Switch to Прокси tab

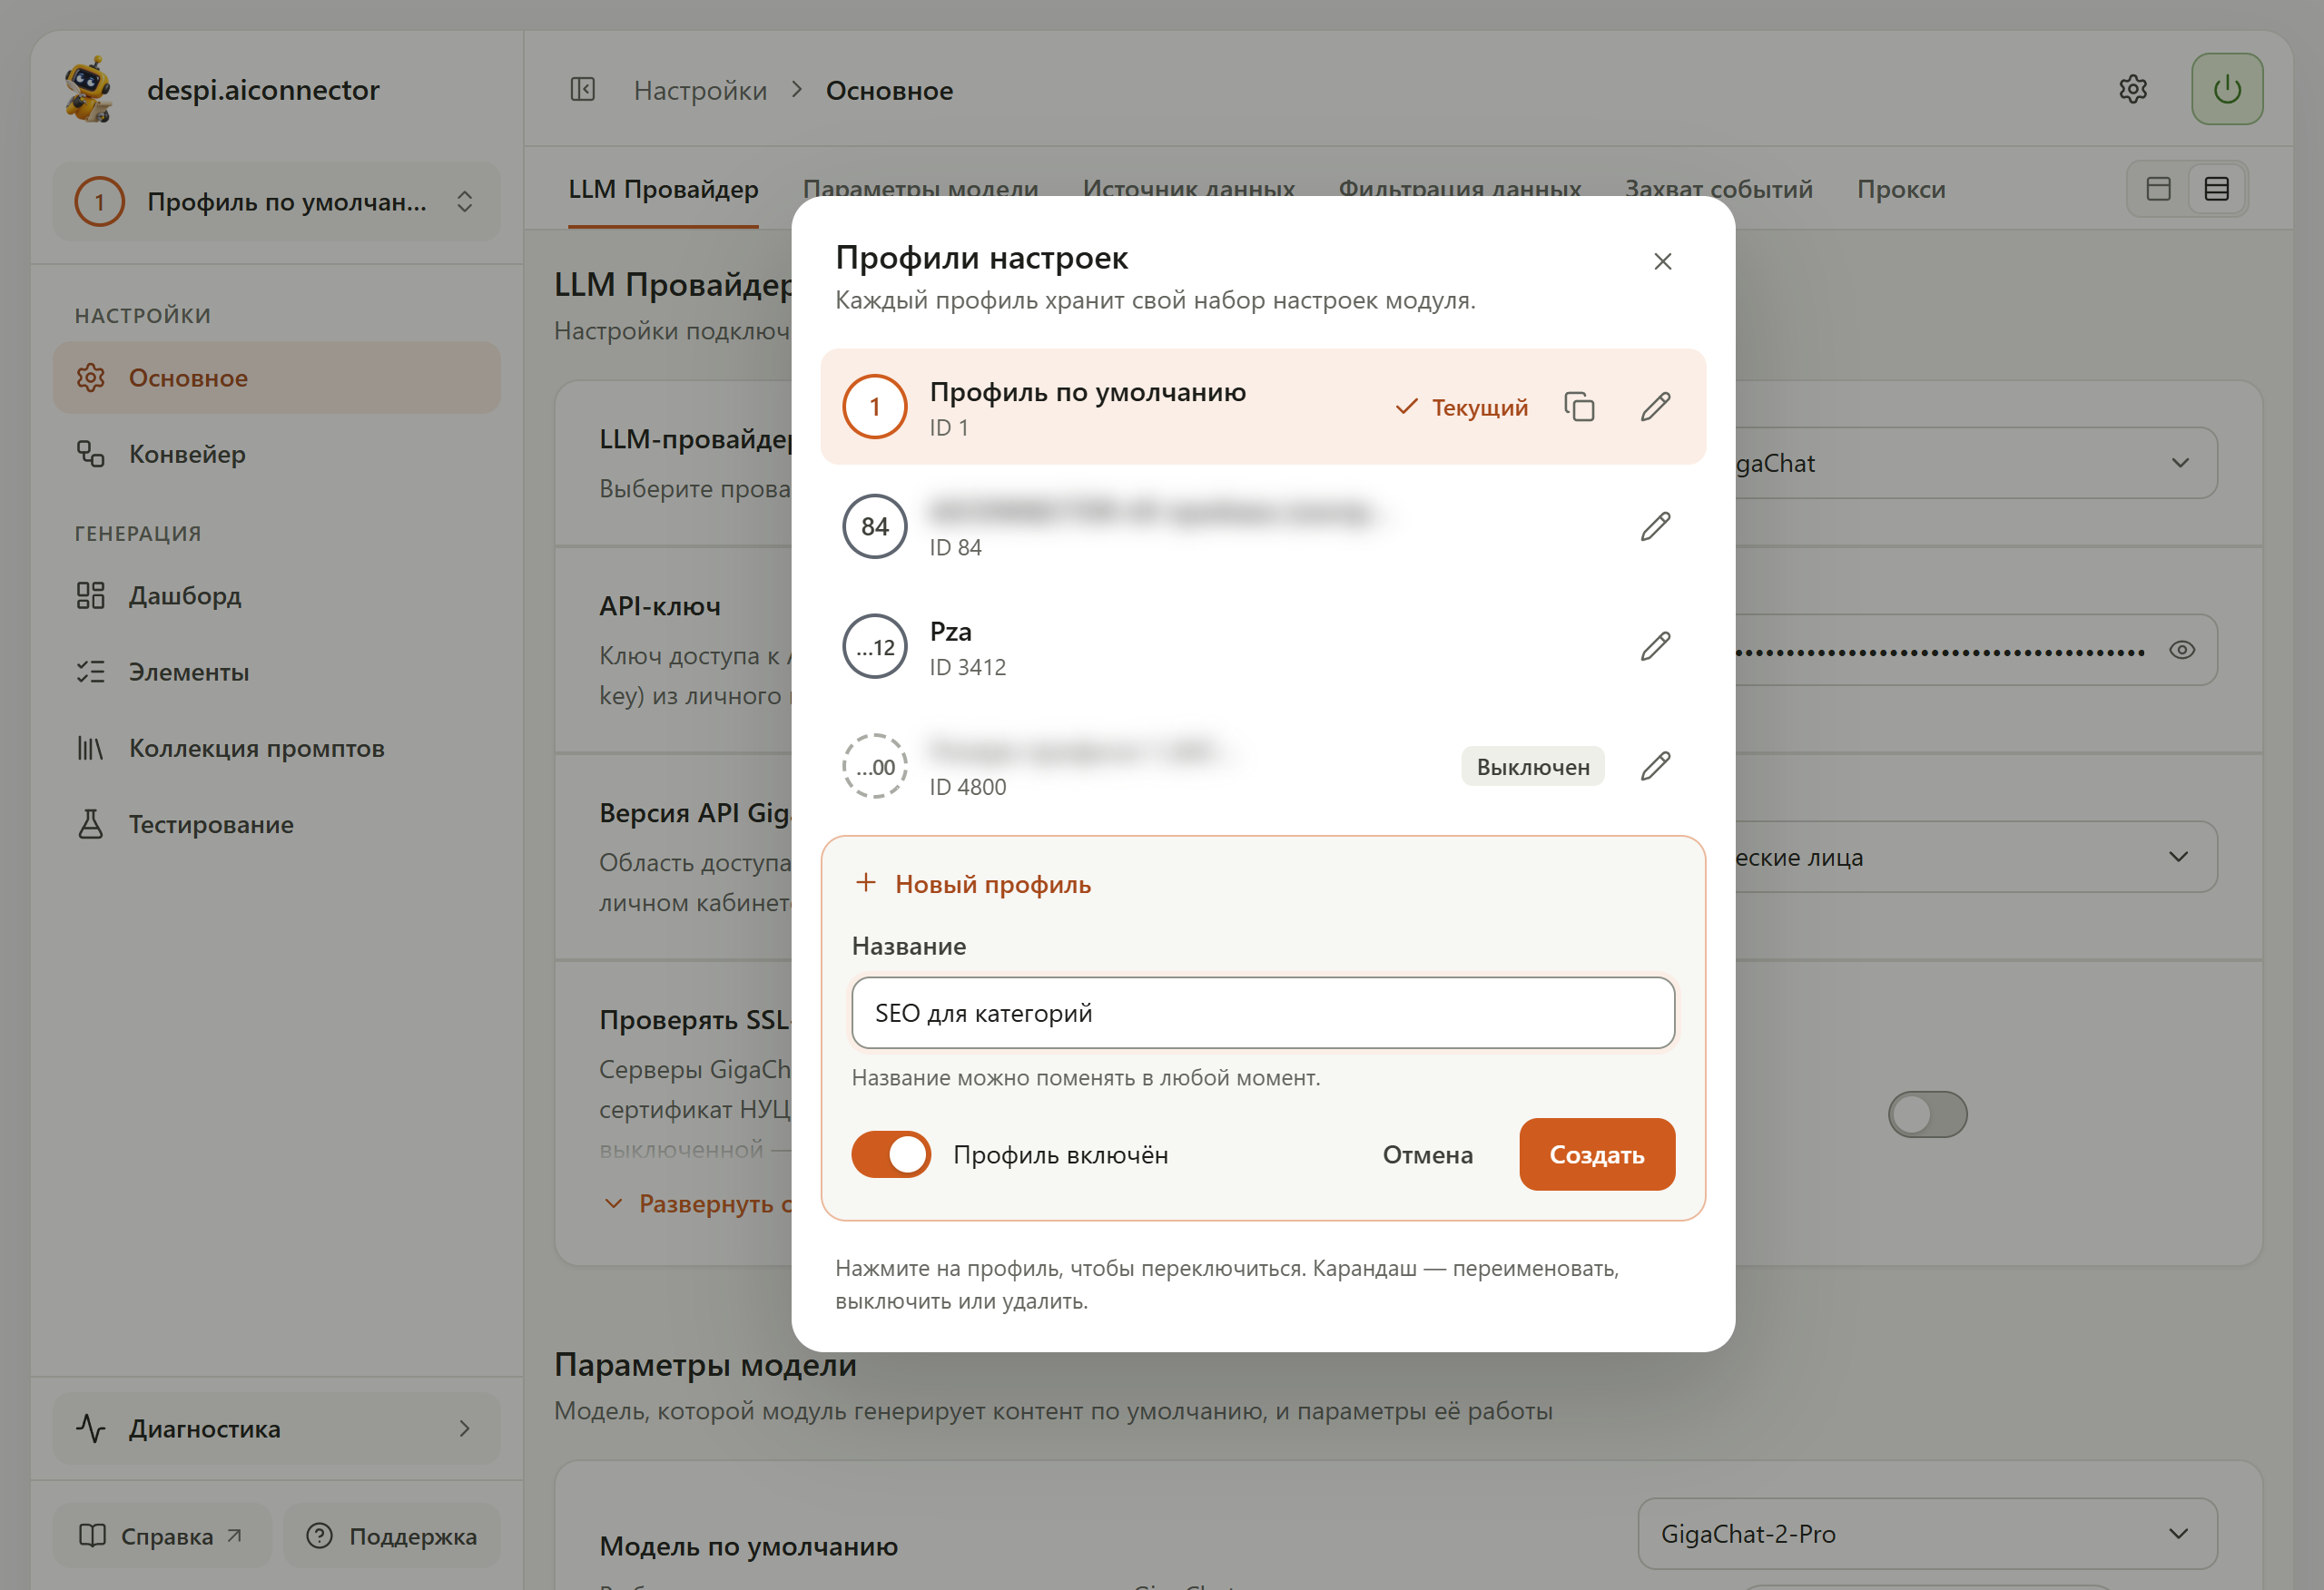pos(1901,189)
